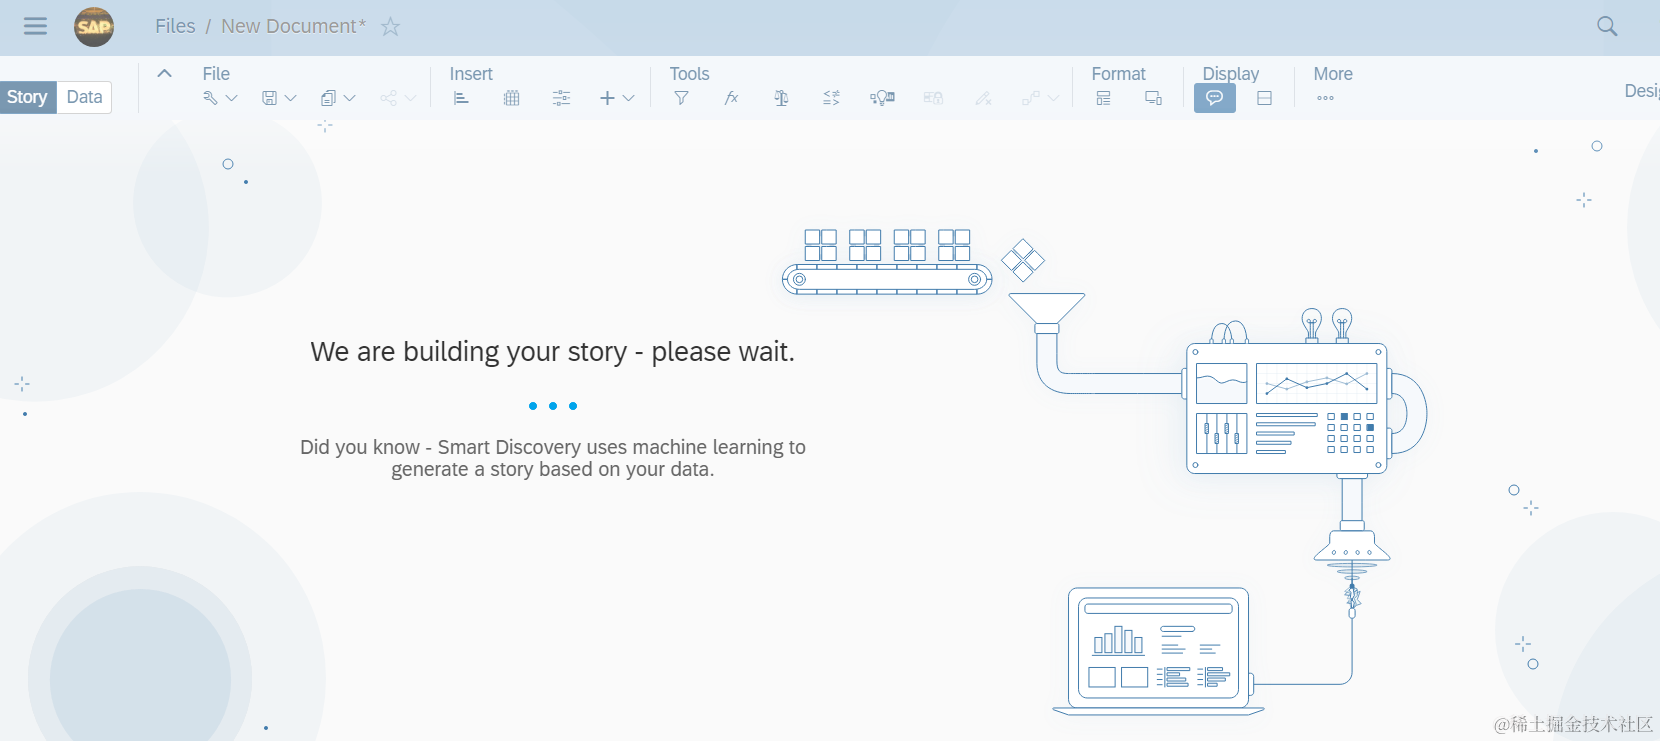The width and height of the screenshot is (1660, 741).
Task: Open the search magnifier icon
Action: [x=1607, y=26]
